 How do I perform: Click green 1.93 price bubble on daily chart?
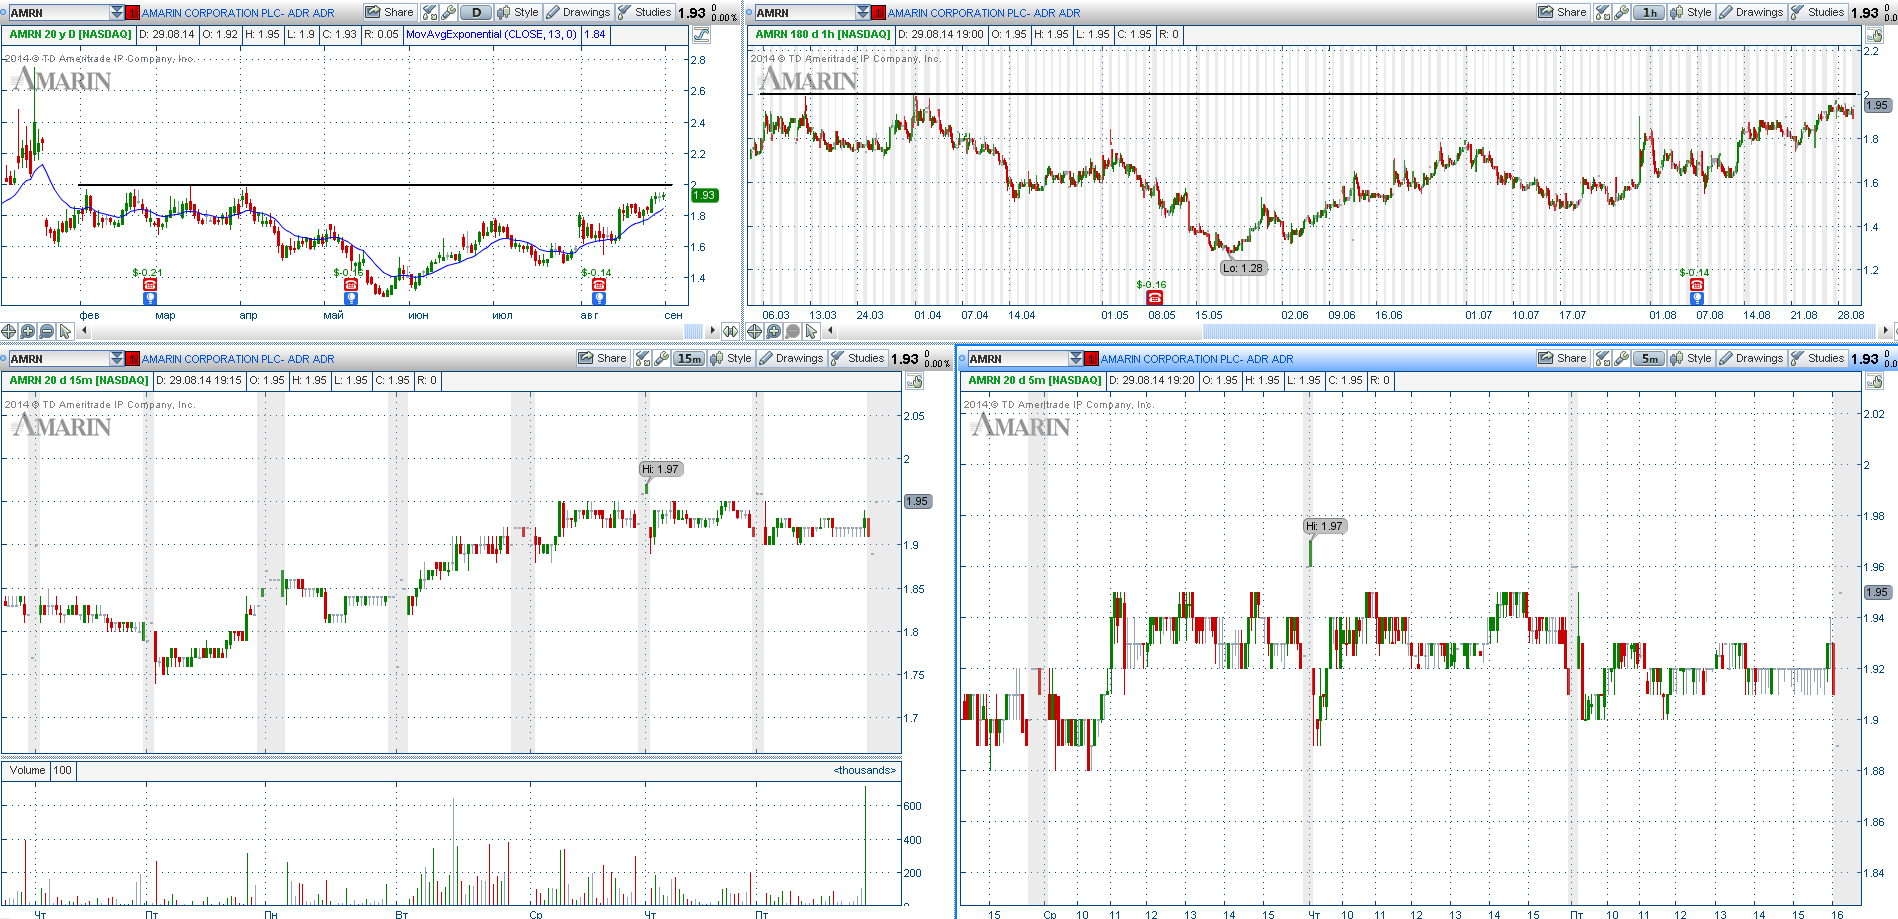point(705,195)
